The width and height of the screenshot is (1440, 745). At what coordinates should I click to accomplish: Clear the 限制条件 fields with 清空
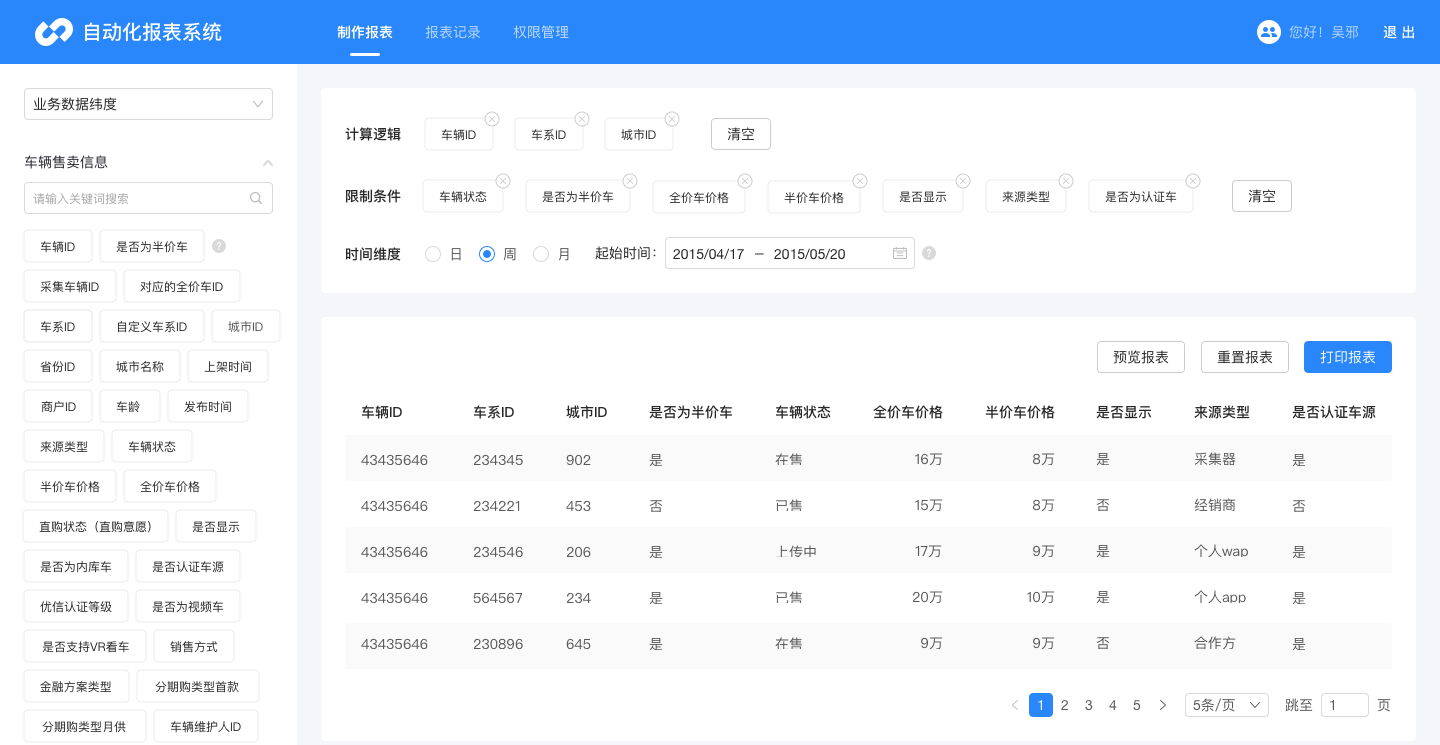coord(1262,196)
